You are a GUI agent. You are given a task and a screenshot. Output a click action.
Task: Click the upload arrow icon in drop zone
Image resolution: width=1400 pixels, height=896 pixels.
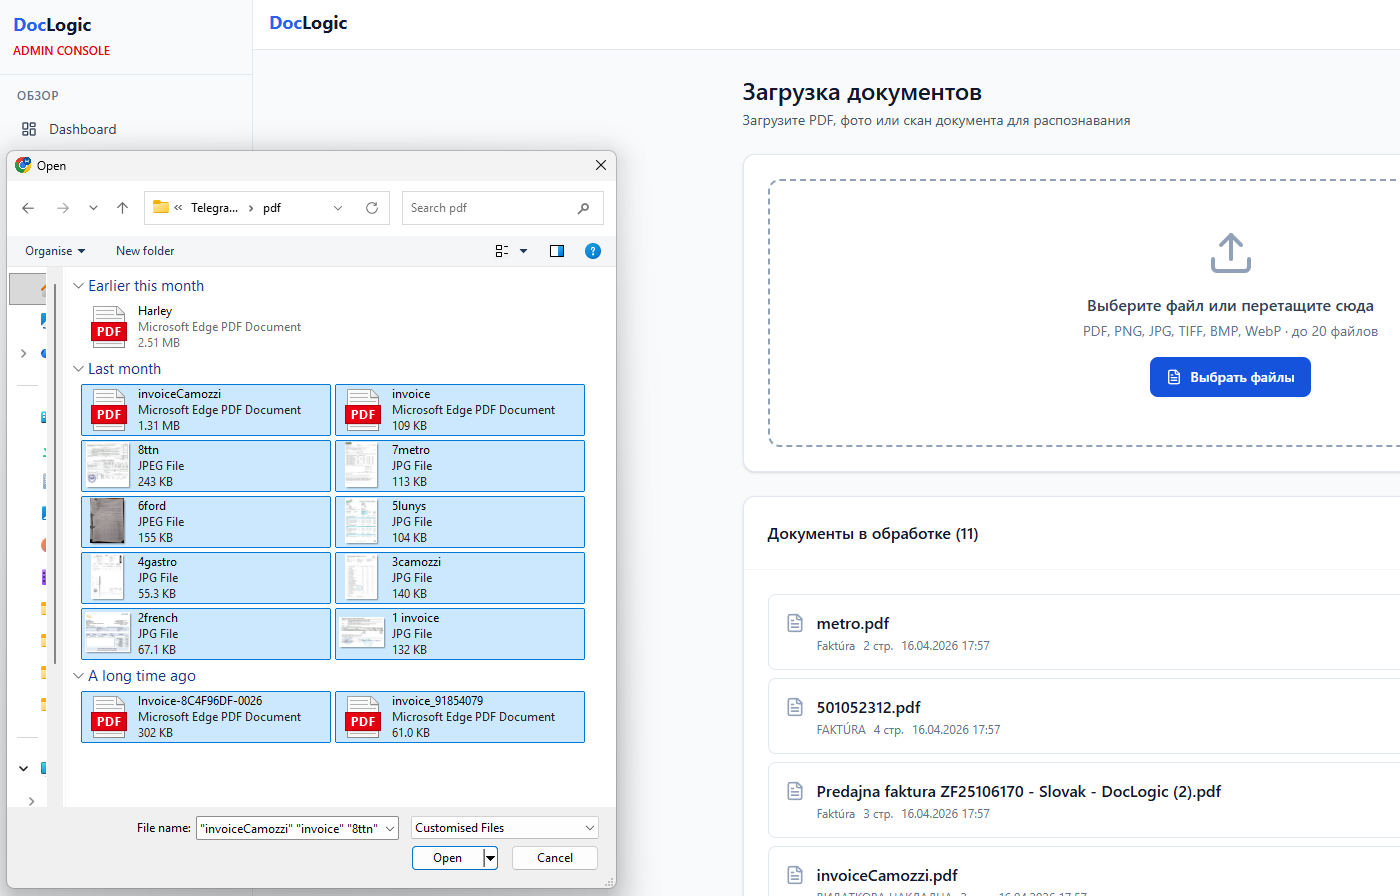[x=1230, y=253]
